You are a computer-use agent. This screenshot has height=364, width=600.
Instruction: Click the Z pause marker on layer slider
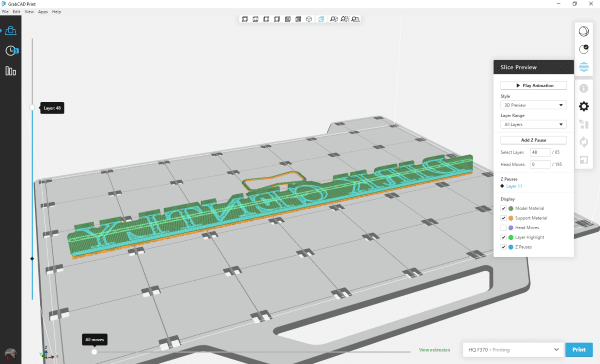pos(32,259)
